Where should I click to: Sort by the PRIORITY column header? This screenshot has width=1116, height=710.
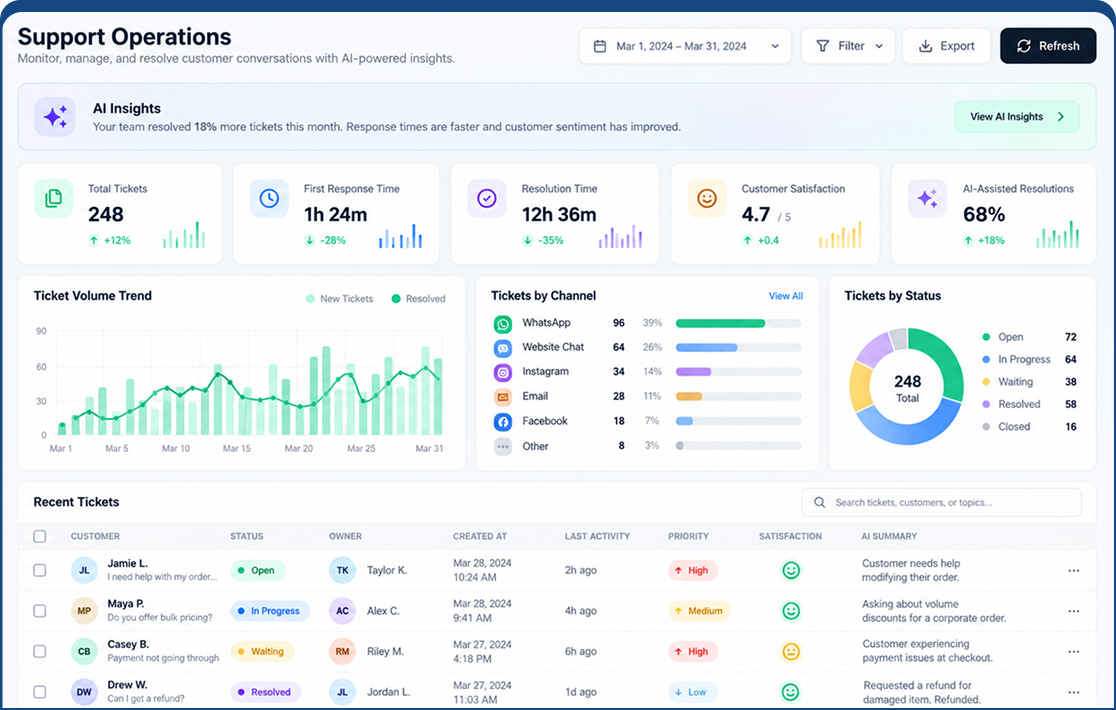click(x=688, y=536)
